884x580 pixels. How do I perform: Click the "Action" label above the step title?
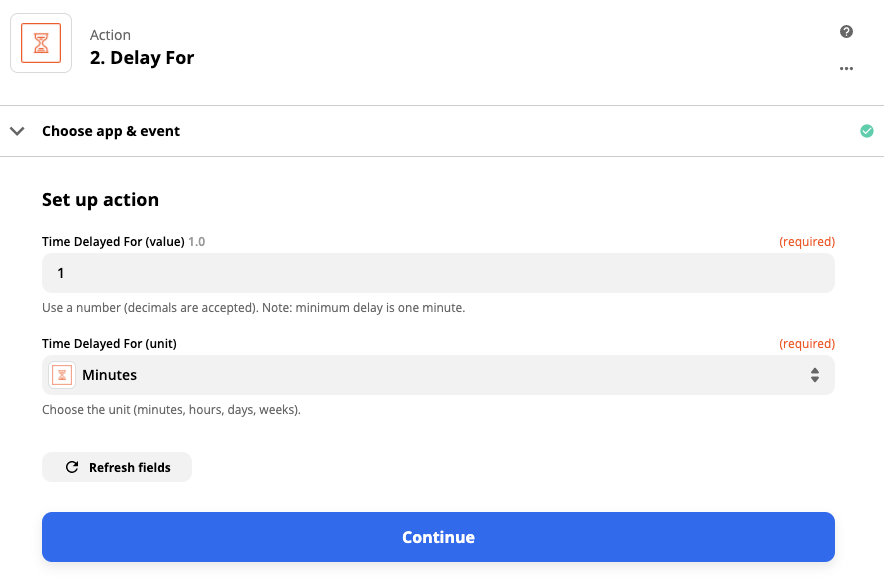pos(110,35)
